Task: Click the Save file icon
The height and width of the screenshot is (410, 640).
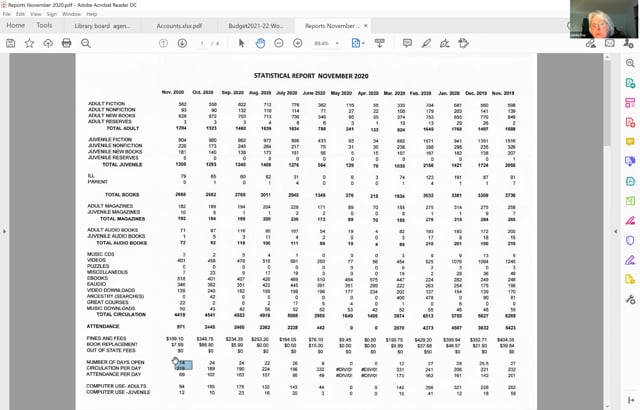Action: pyautogui.click(x=11, y=43)
